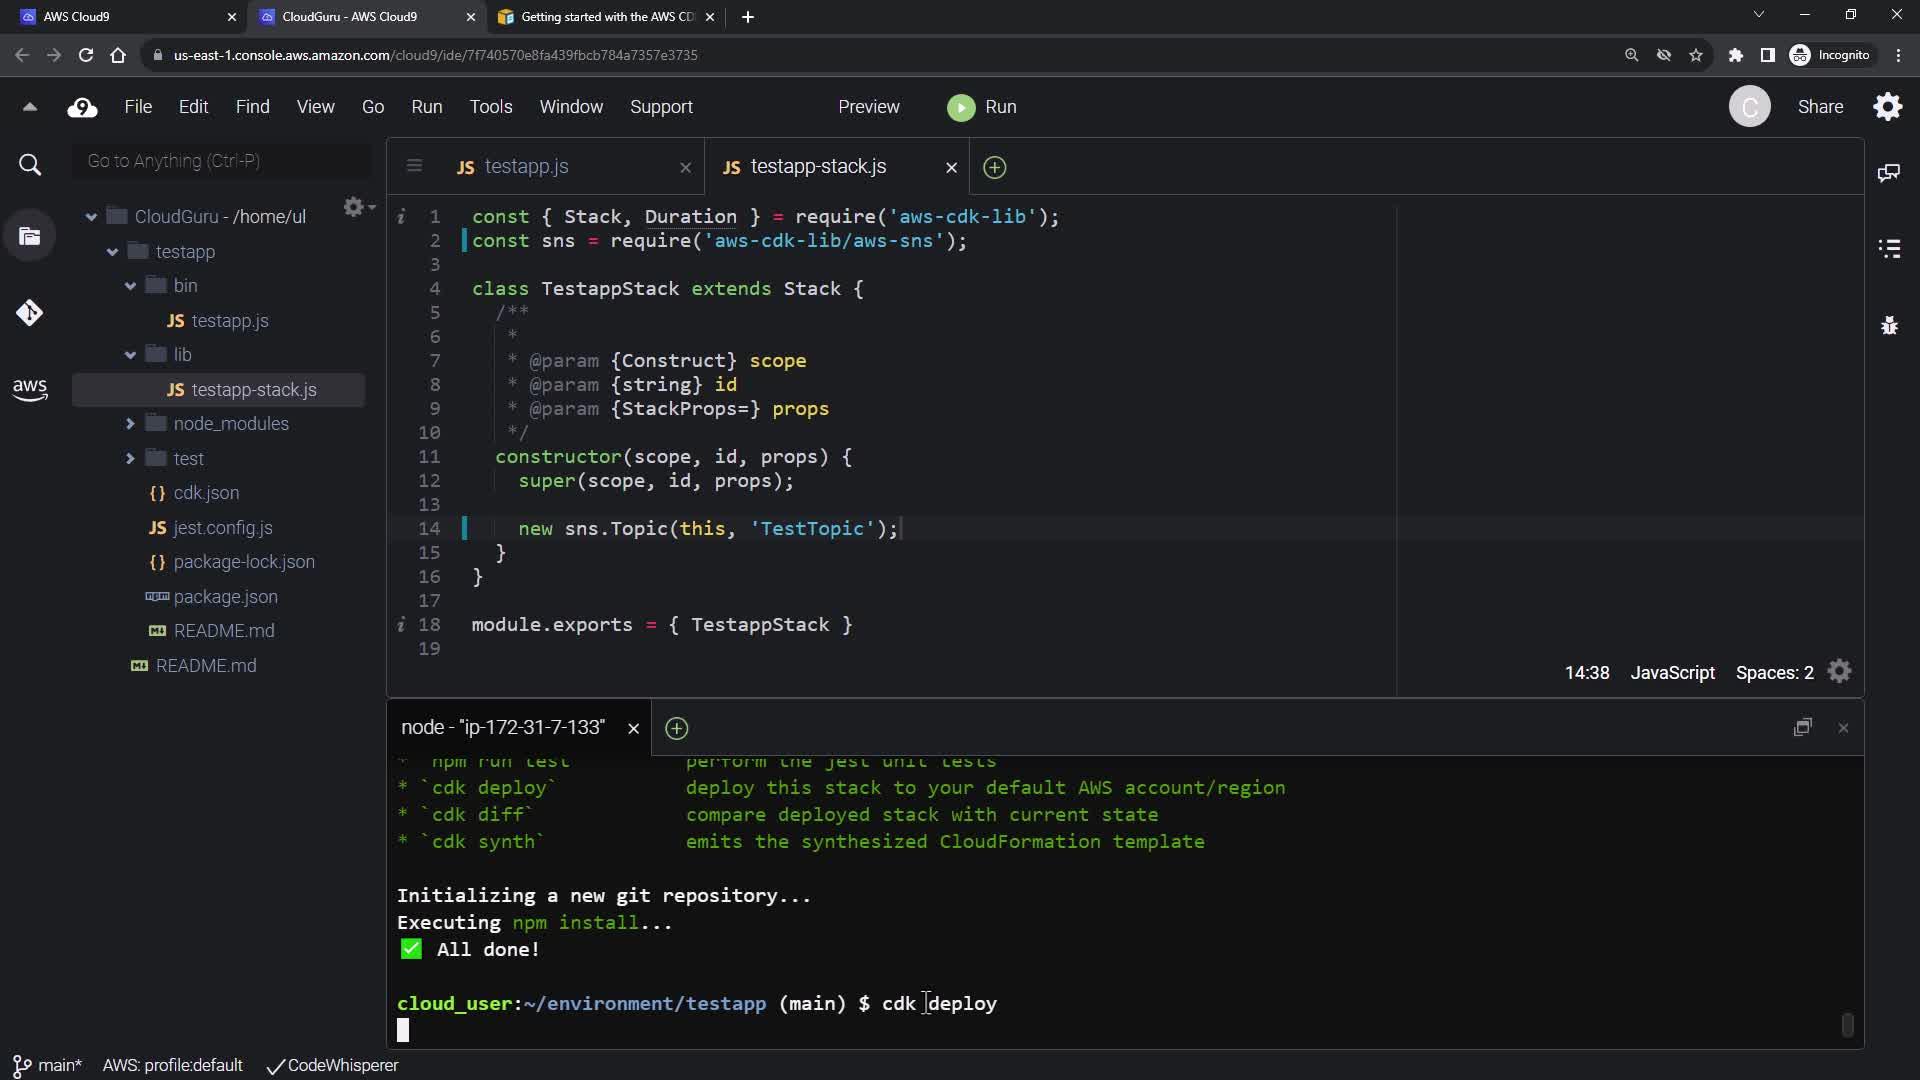Open Cloud9 preferences gear icon
1920x1080 pixels.
(1887, 107)
